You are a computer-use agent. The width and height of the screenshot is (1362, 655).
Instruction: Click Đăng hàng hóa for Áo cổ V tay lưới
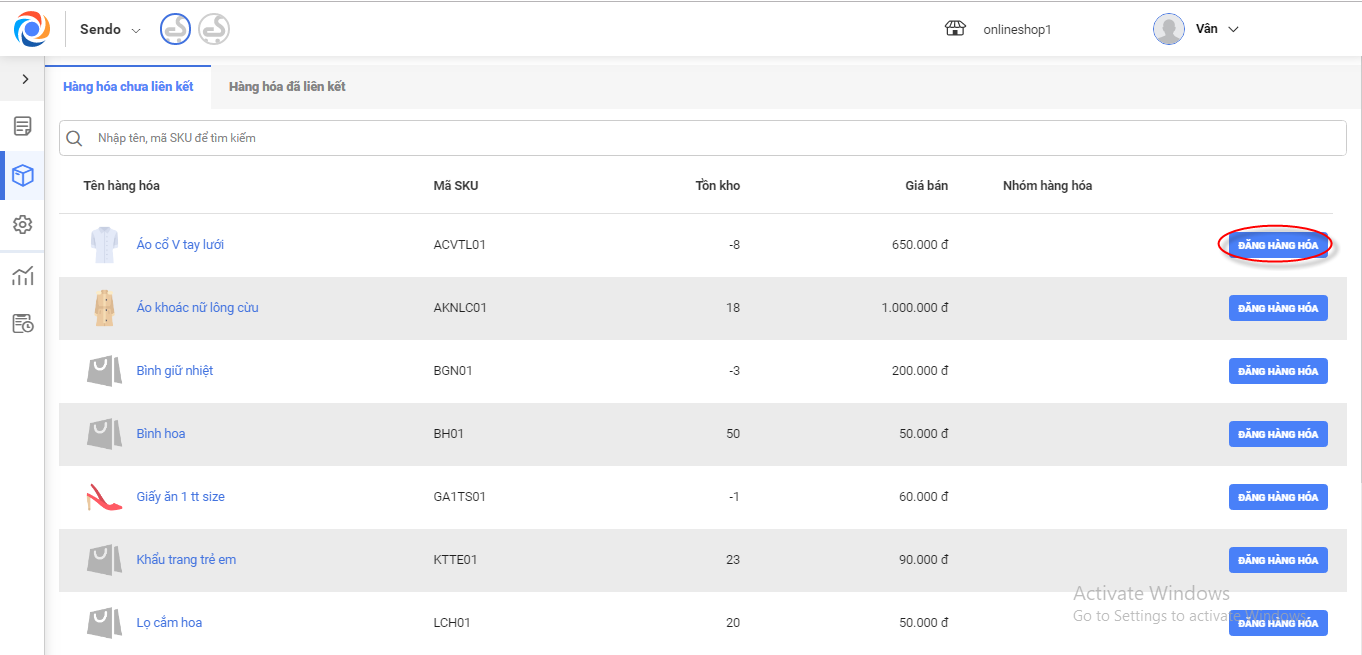click(x=1277, y=245)
